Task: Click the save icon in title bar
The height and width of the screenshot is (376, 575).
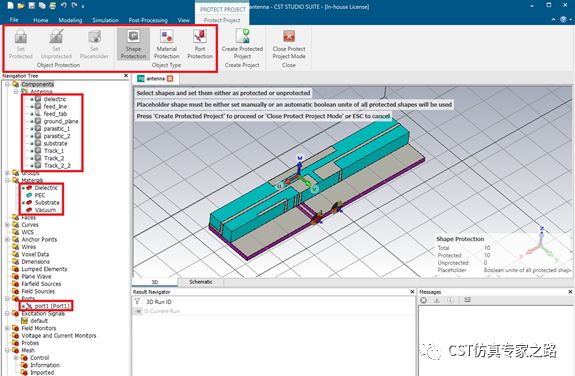Action: click(32, 6)
